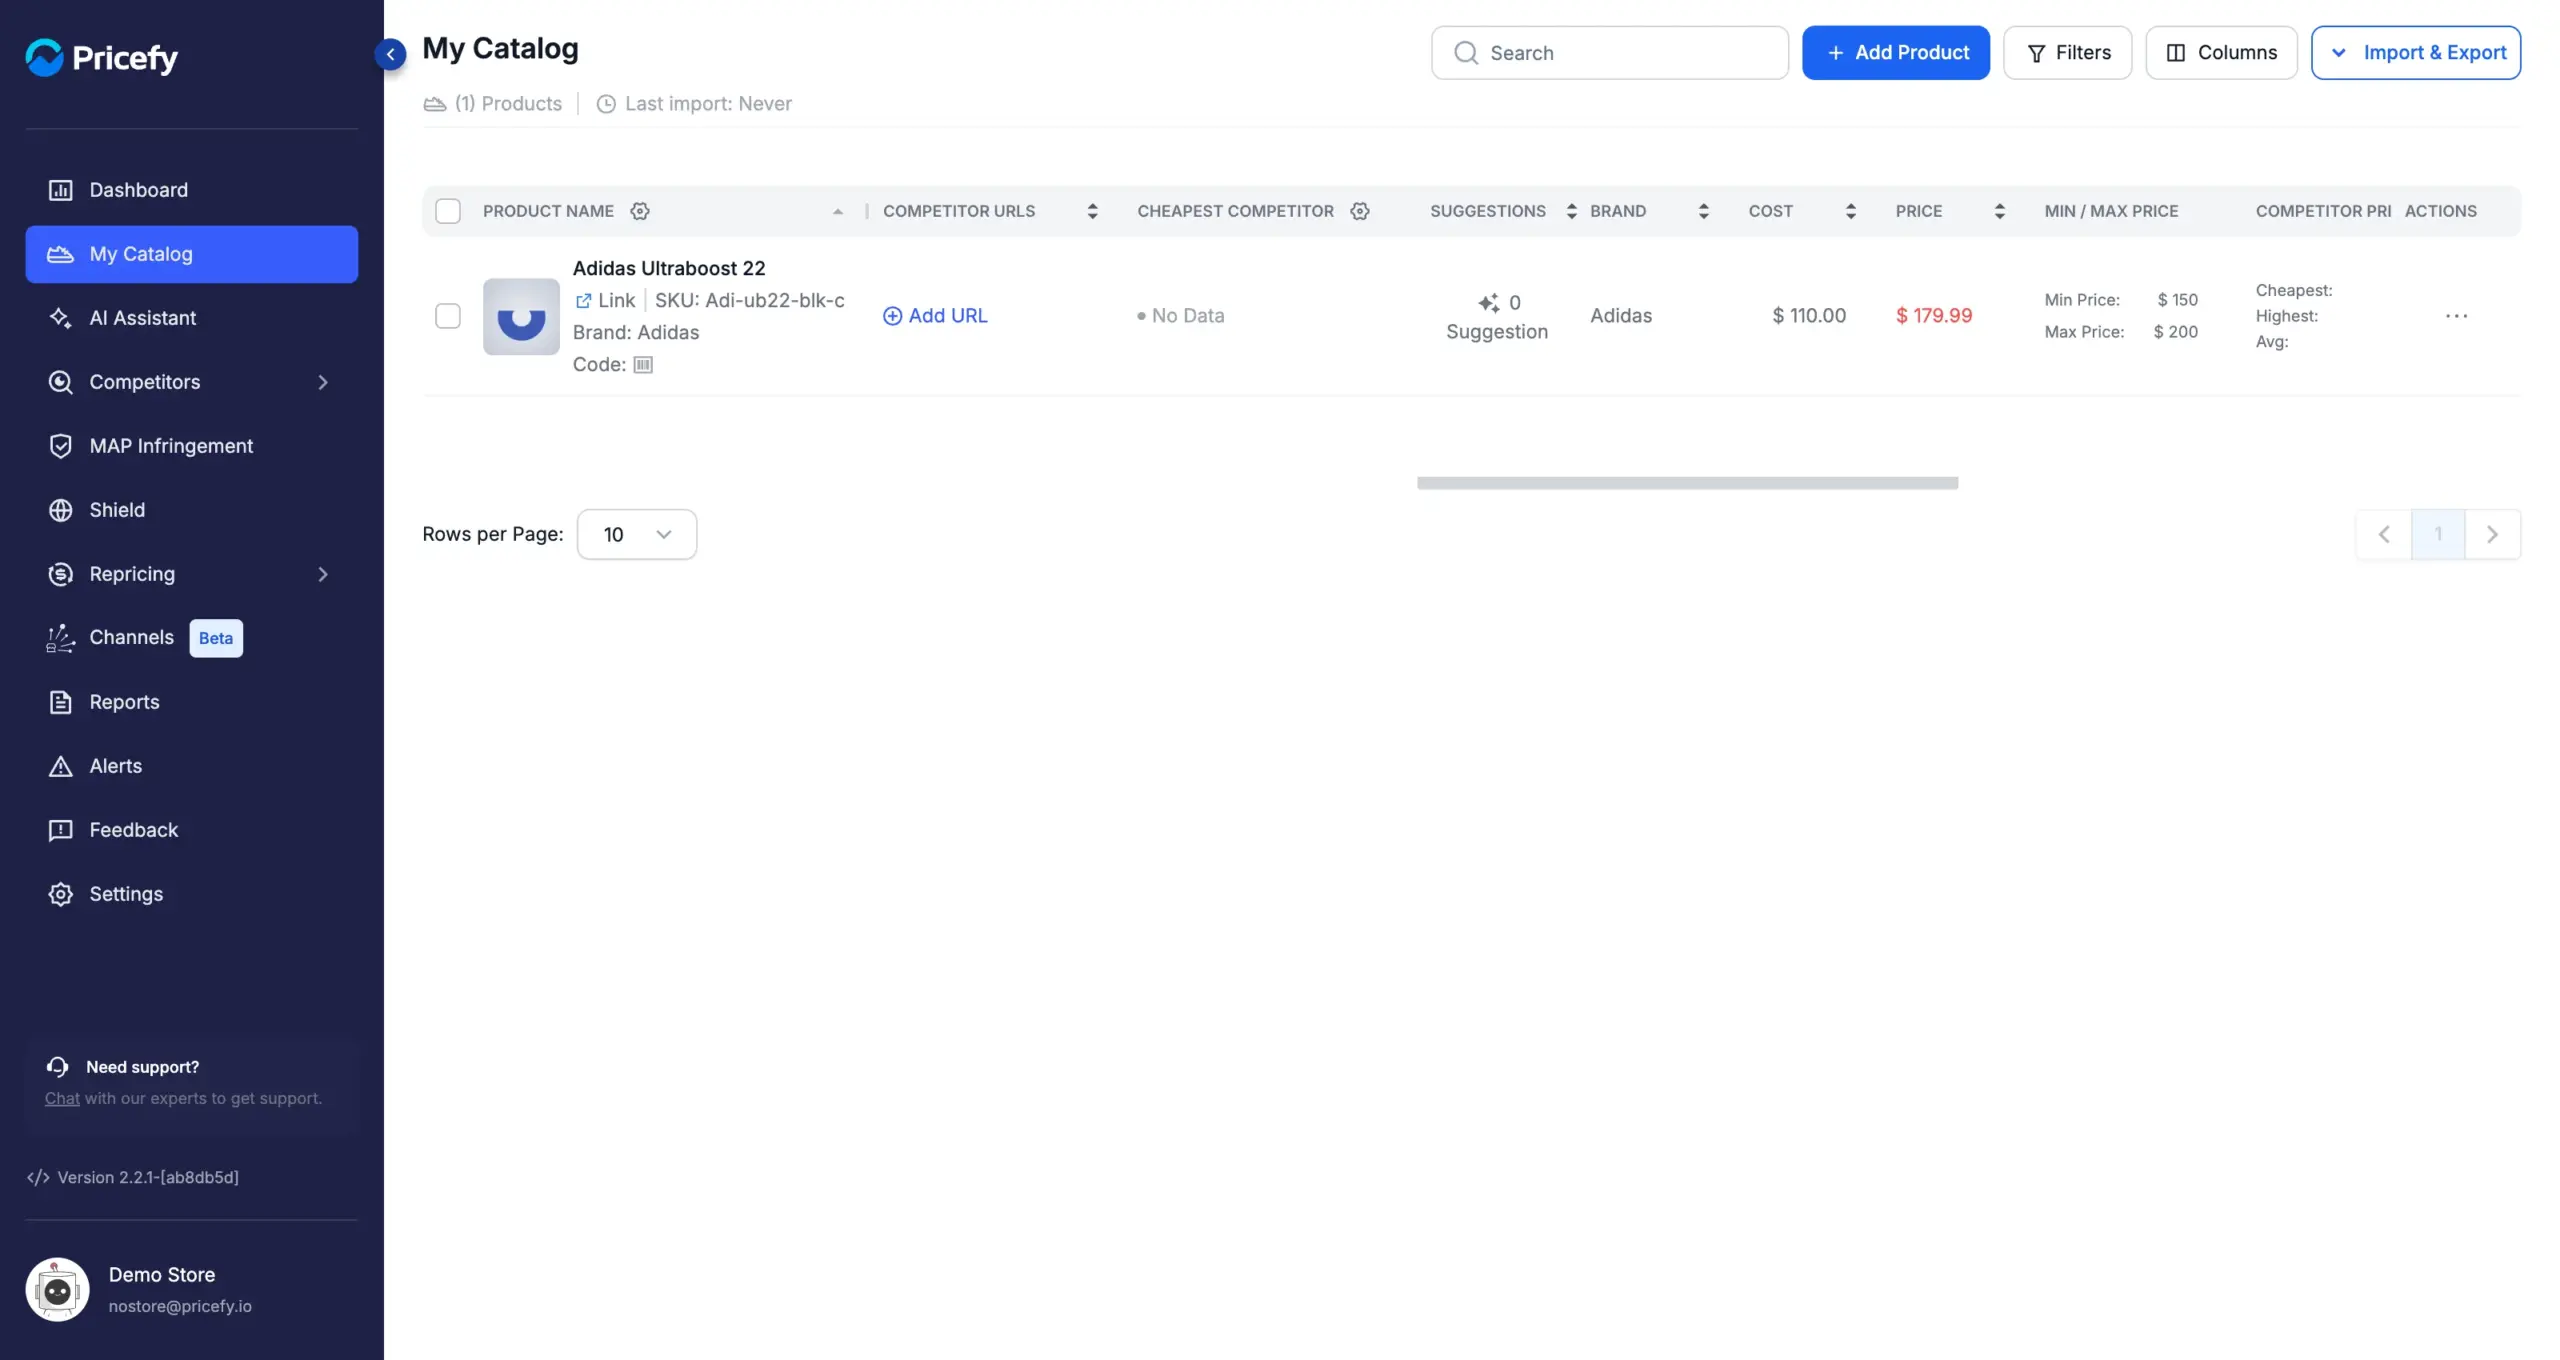Click the barcode icon next to Code
Image resolution: width=2560 pixels, height=1360 pixels.
643,365
